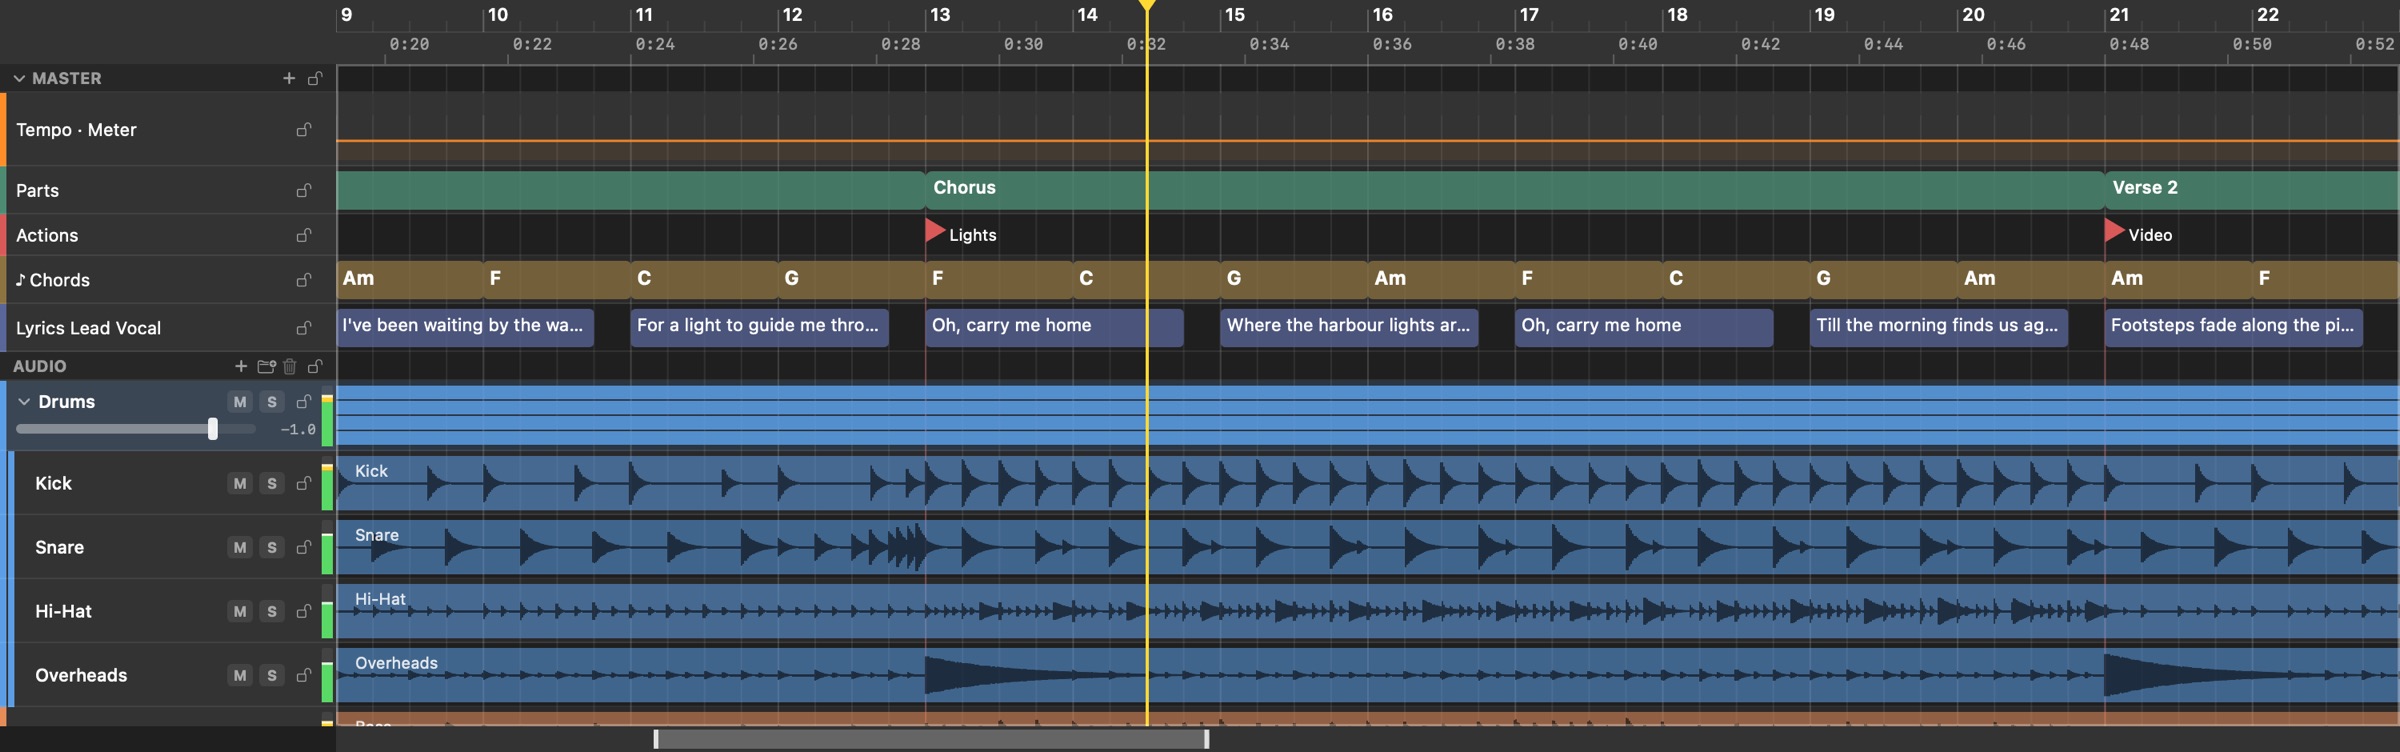Toggle lock on Hi-Hat track
Screen dimensions: 2400x752
[304, 611]
